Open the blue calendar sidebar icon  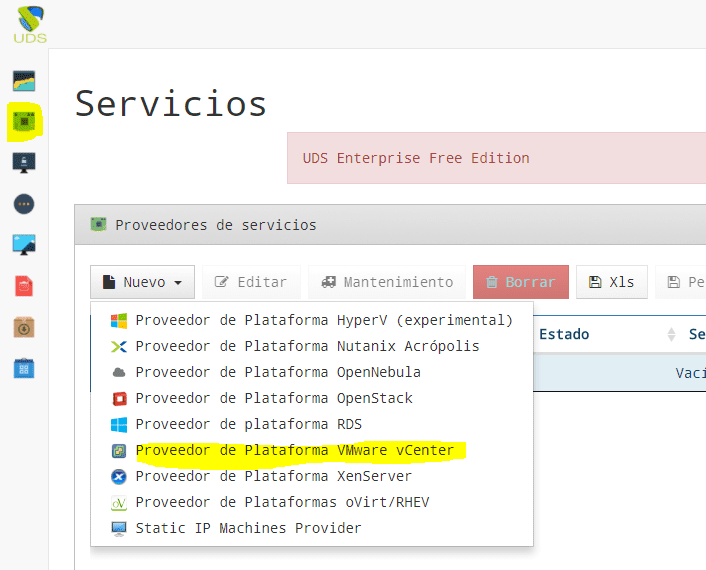24,368
